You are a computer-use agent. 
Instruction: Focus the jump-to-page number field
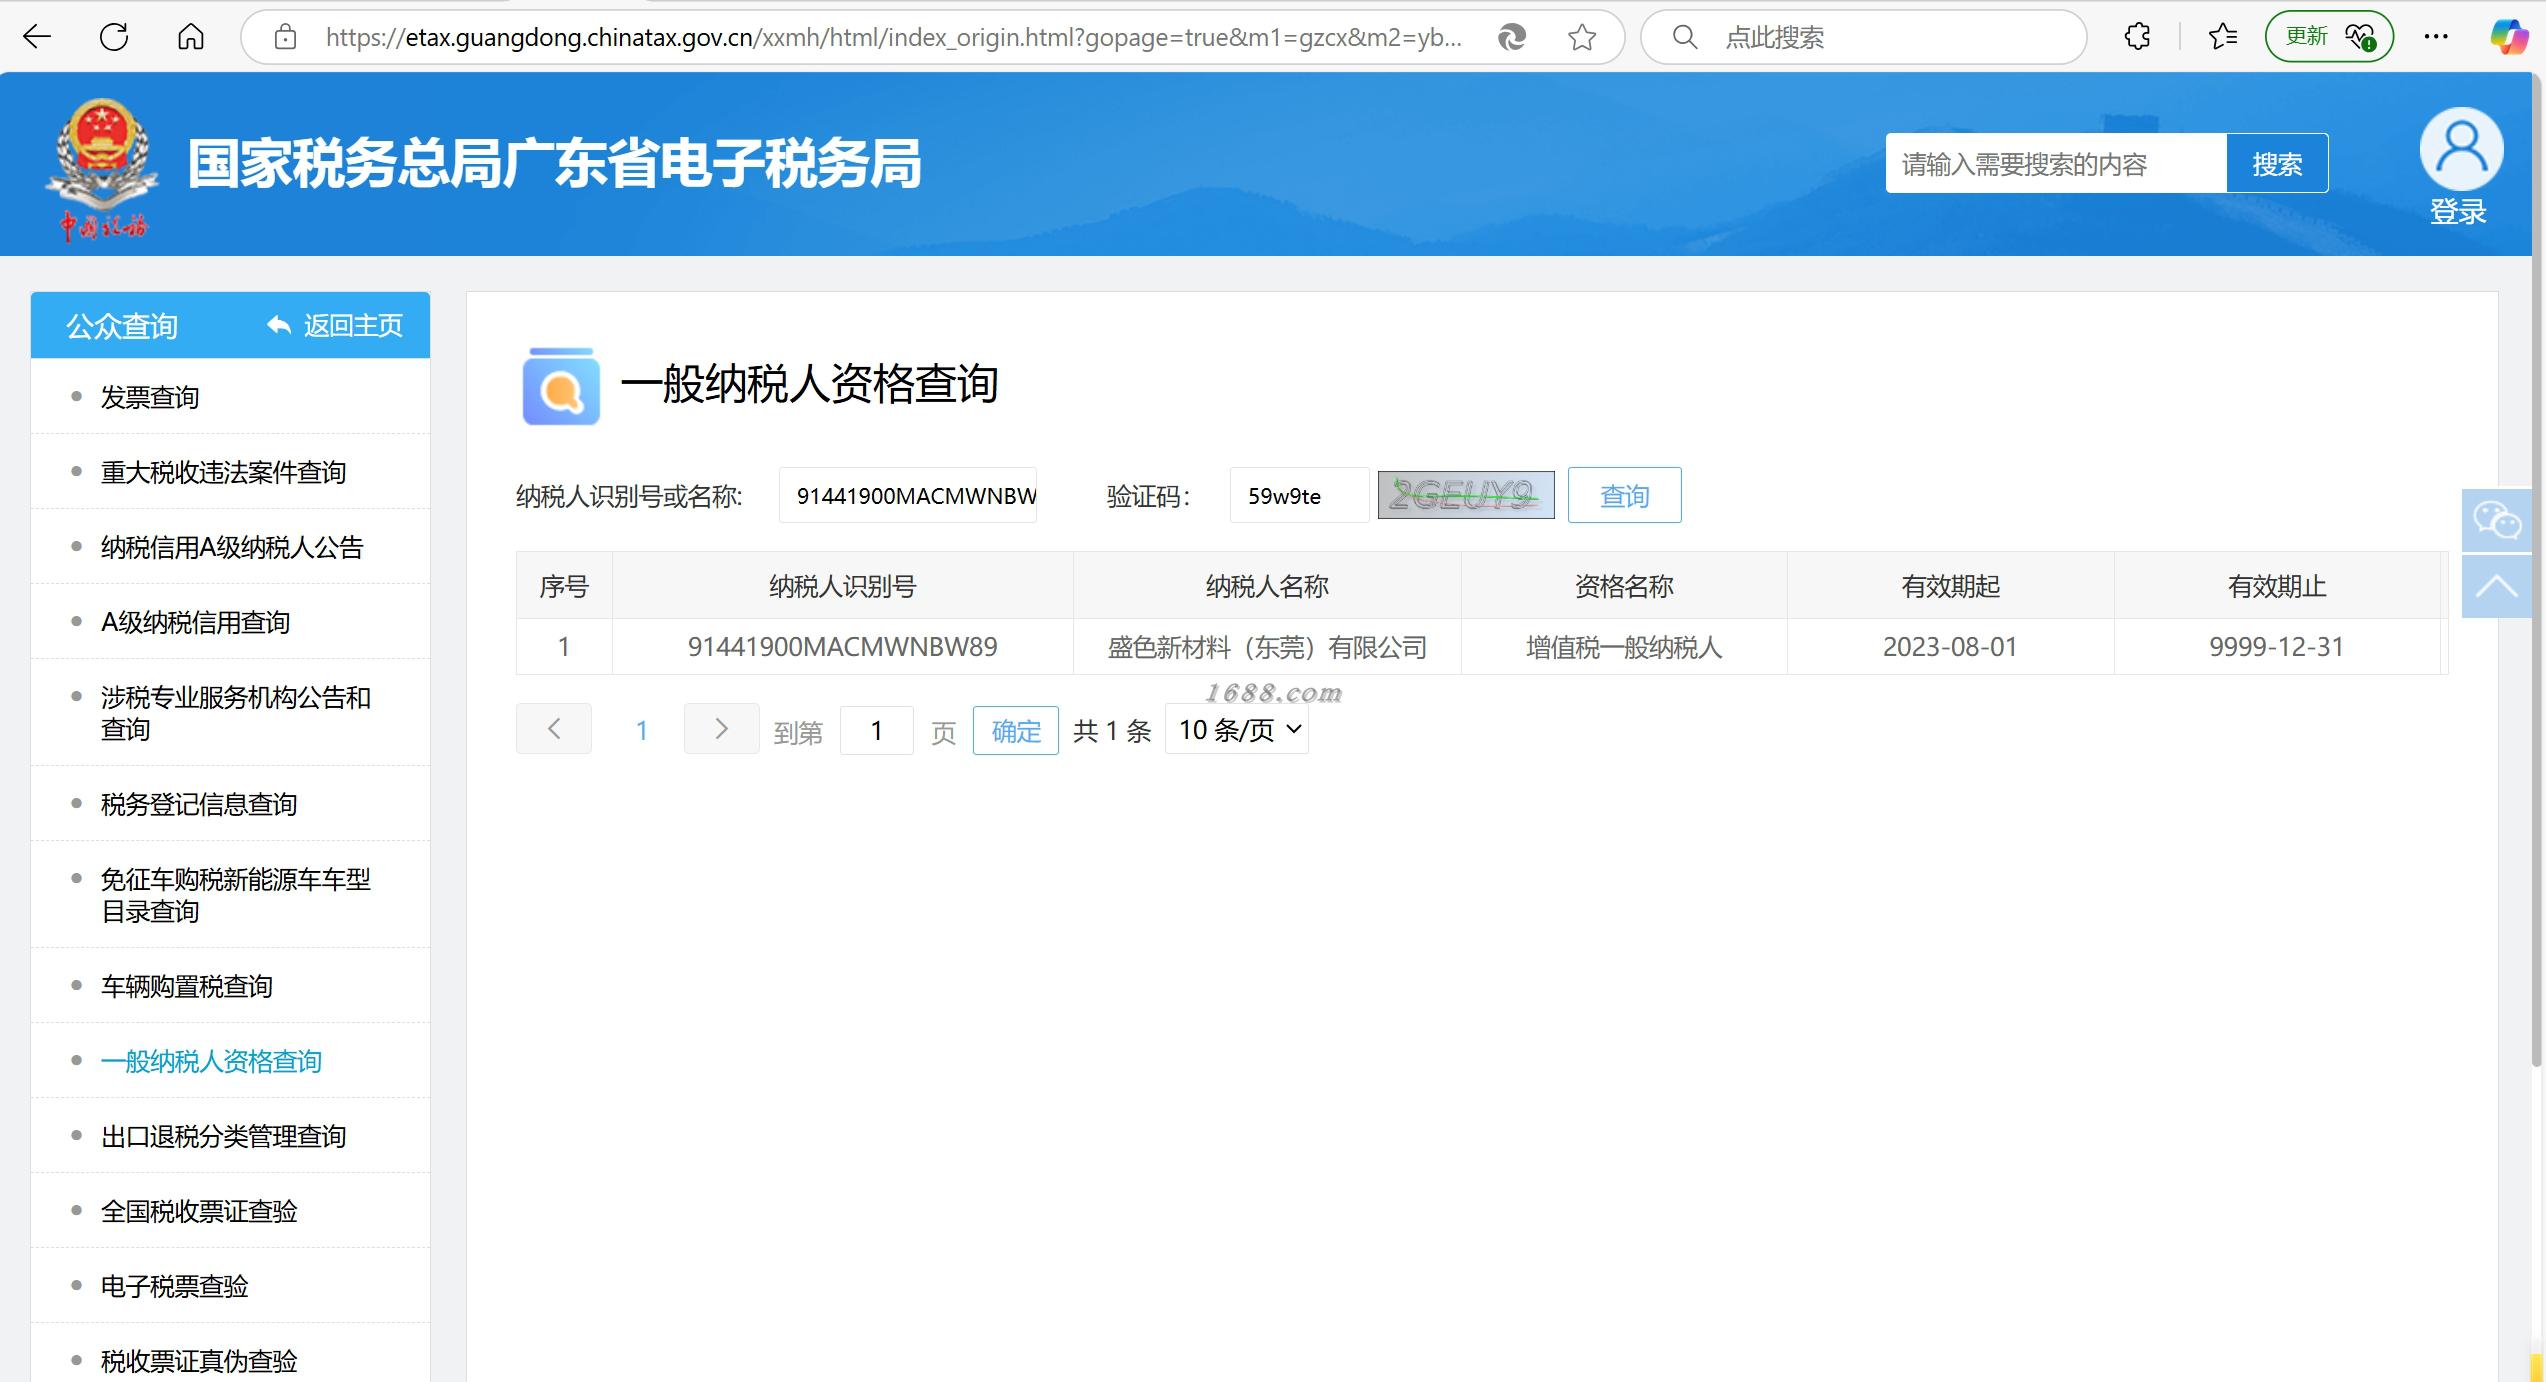877,730
